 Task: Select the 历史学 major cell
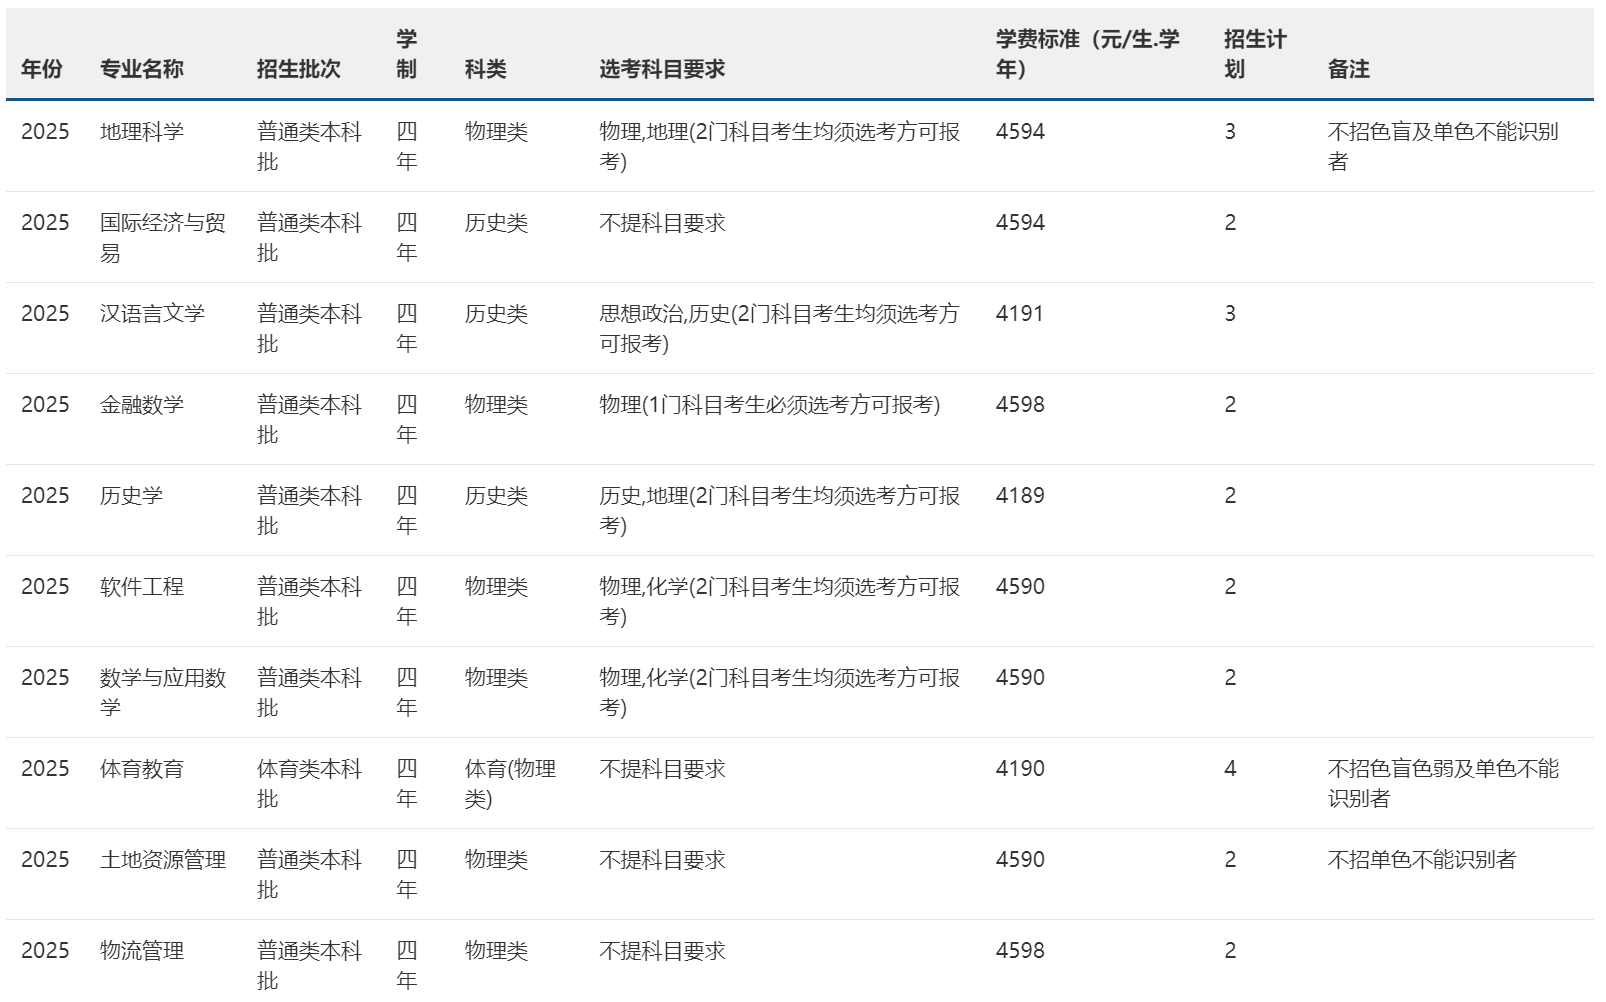tap(131, 496)
